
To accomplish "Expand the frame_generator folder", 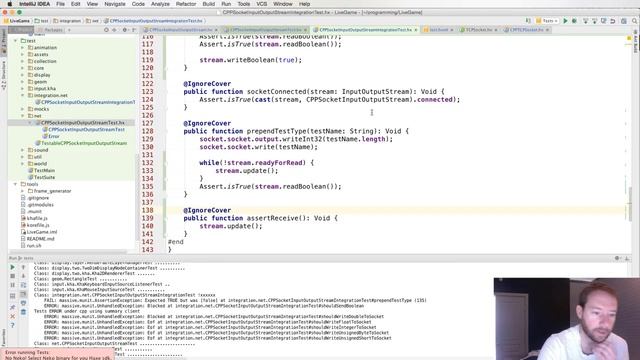I will (23, 191).
